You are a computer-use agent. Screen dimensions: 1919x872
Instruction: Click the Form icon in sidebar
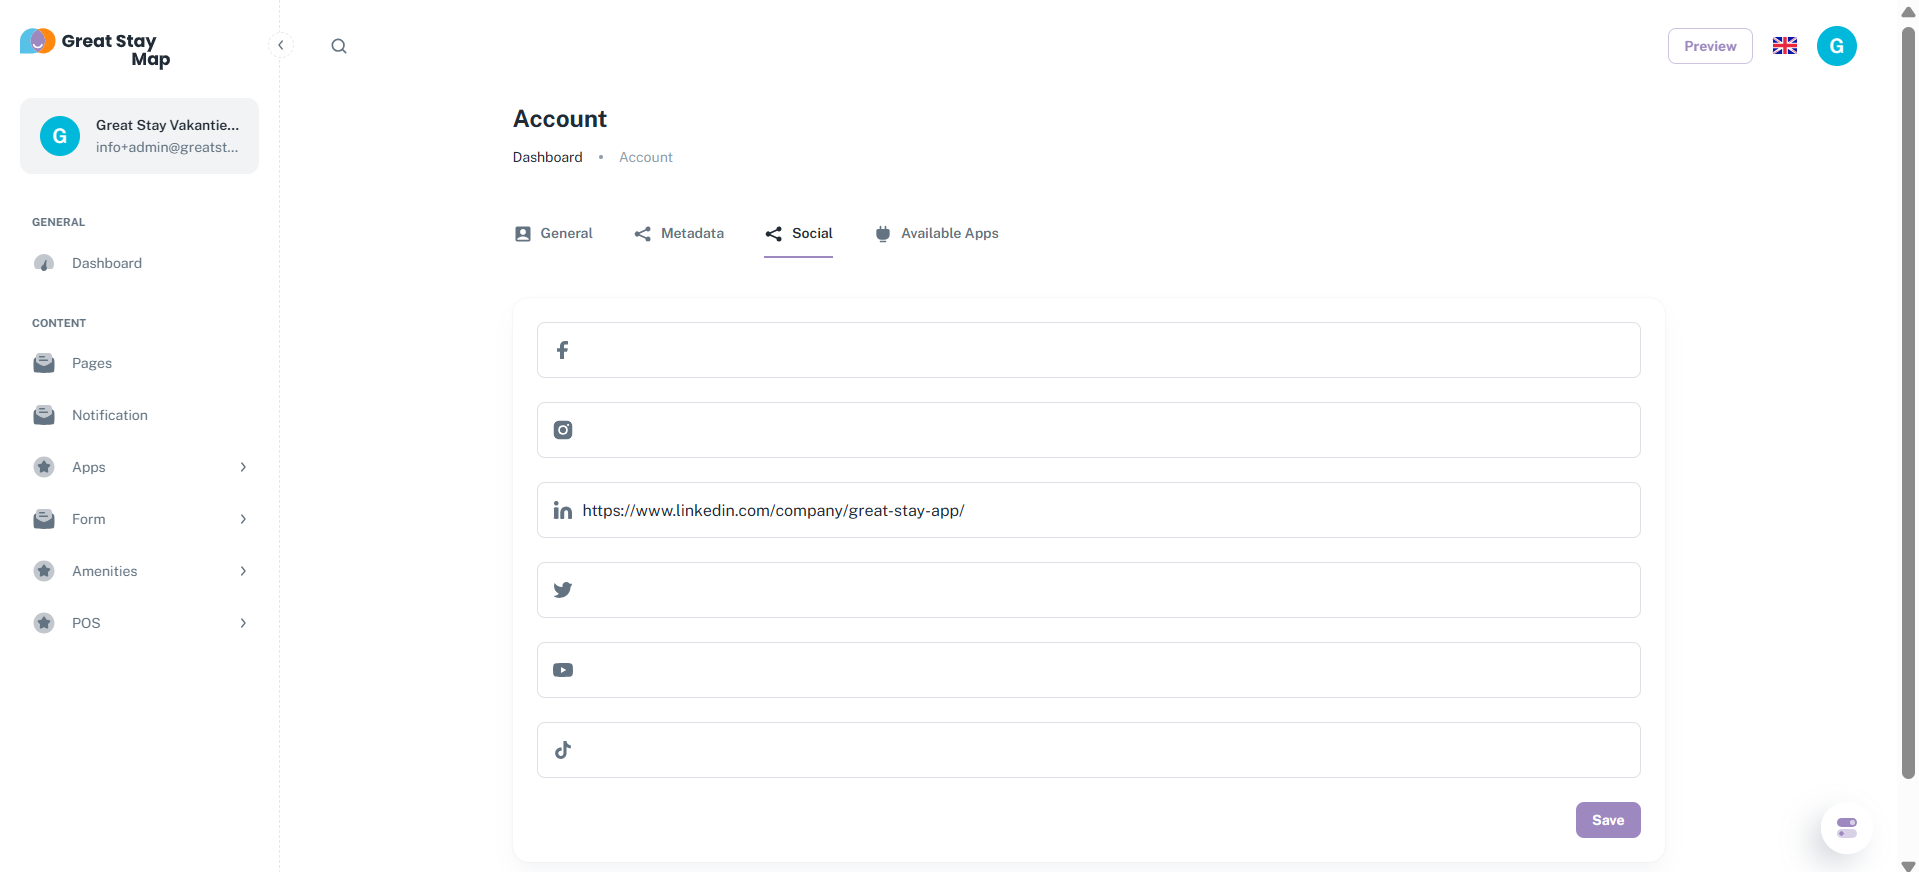(44, 519)
